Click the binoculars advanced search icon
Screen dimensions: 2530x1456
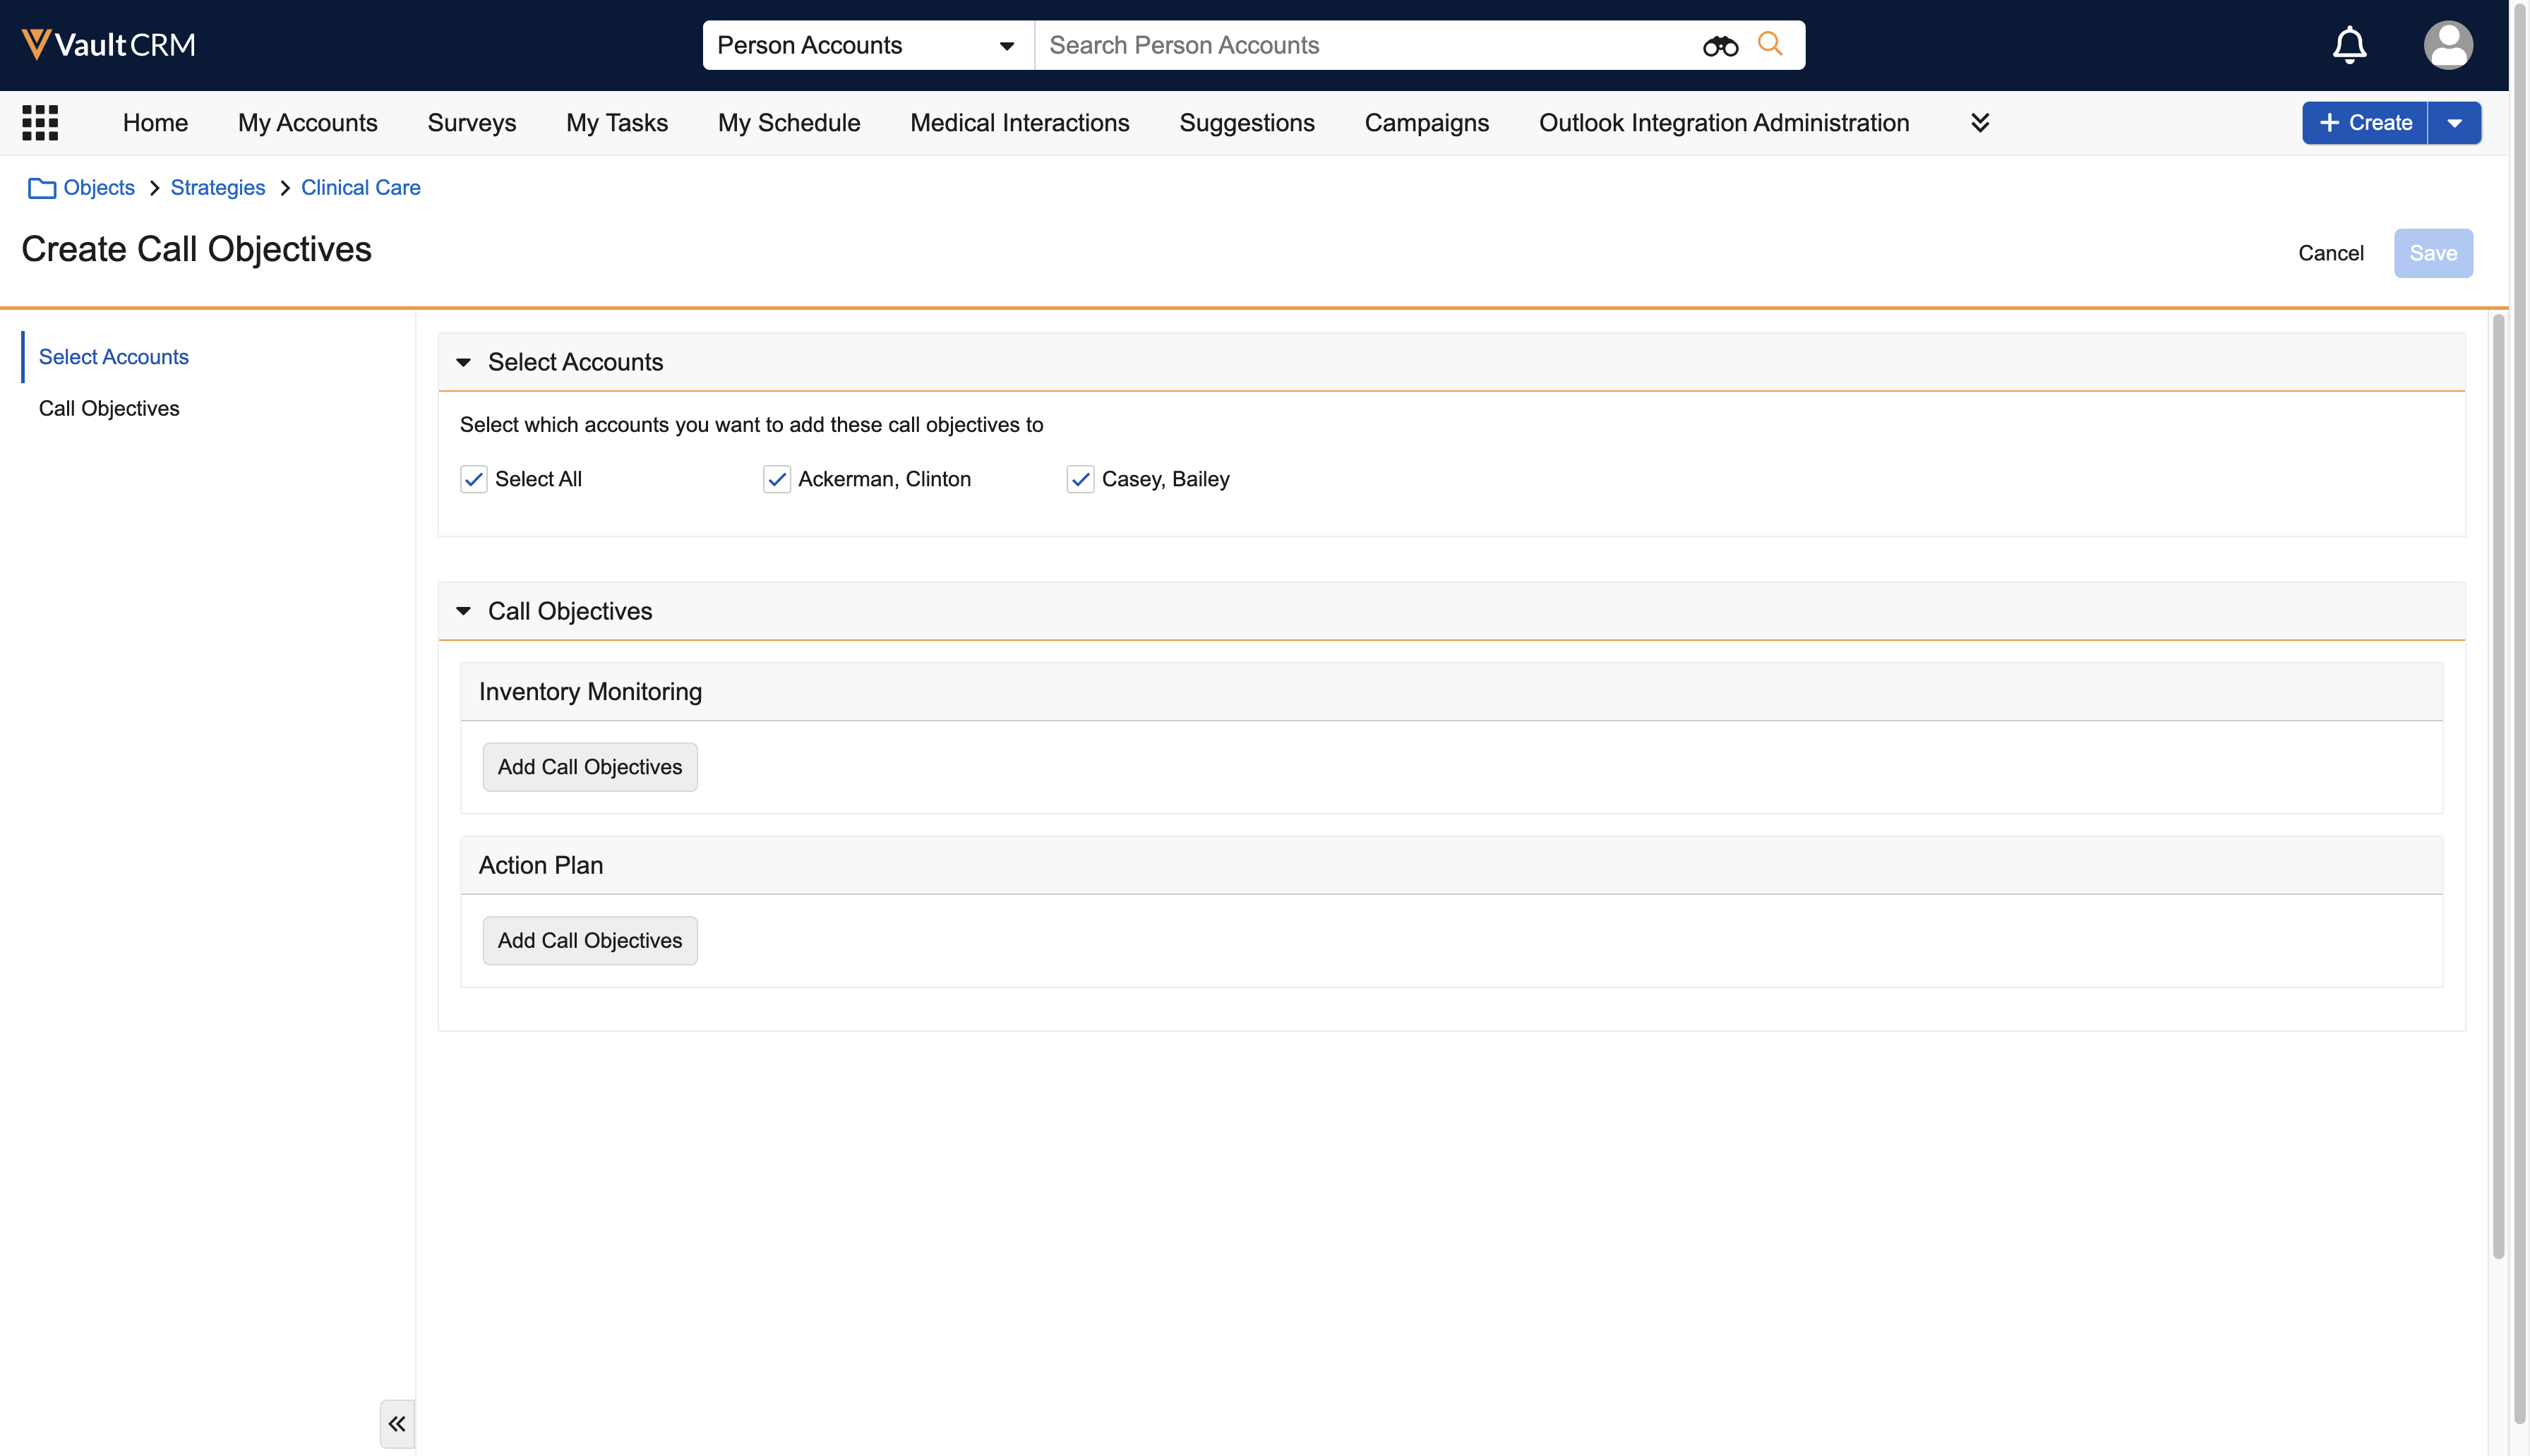click(x=1720, y=45)
